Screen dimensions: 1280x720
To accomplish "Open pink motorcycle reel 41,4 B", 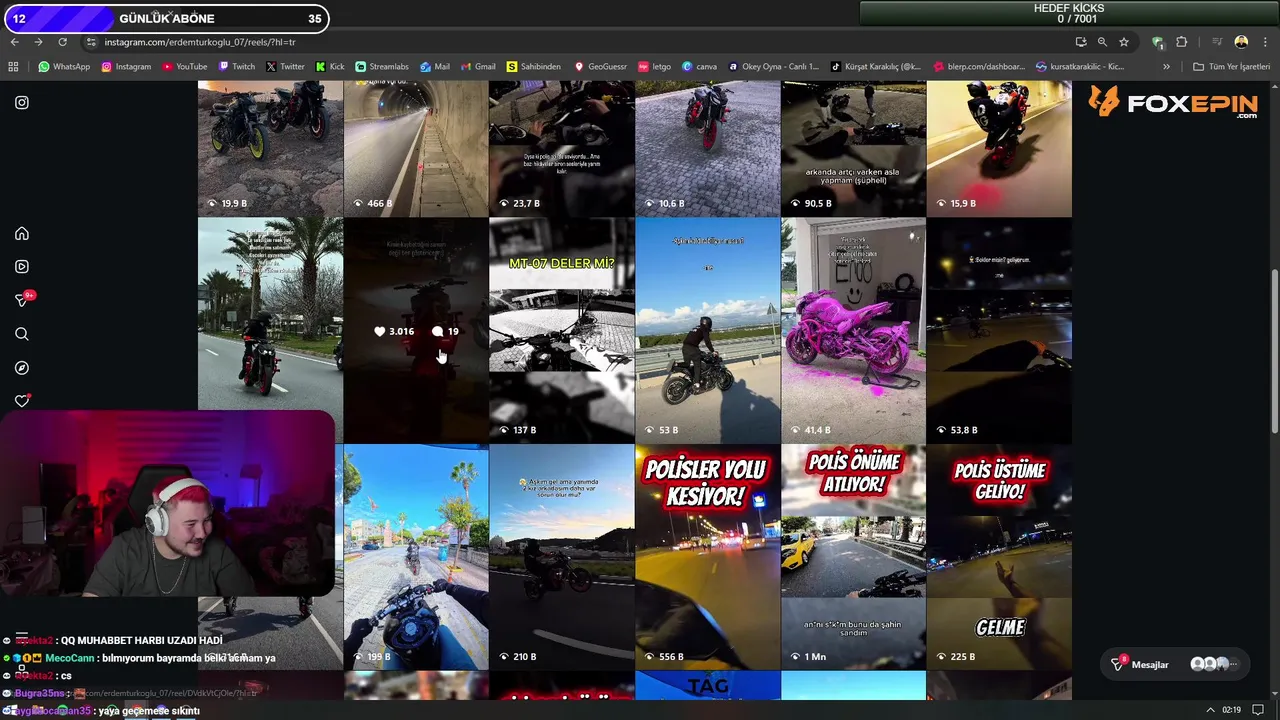I will click(x=853, y=330).
